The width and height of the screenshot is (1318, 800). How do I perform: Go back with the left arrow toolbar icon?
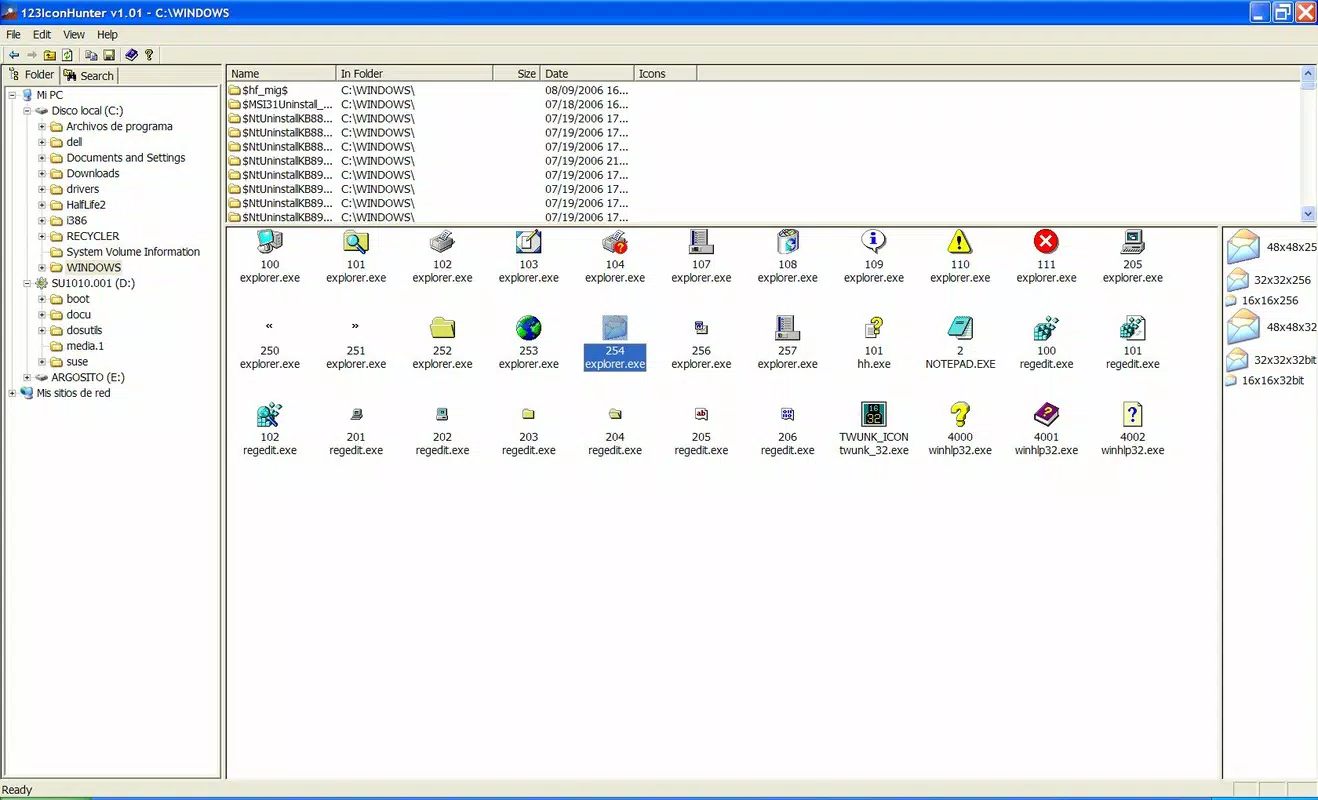coord(14,55)
